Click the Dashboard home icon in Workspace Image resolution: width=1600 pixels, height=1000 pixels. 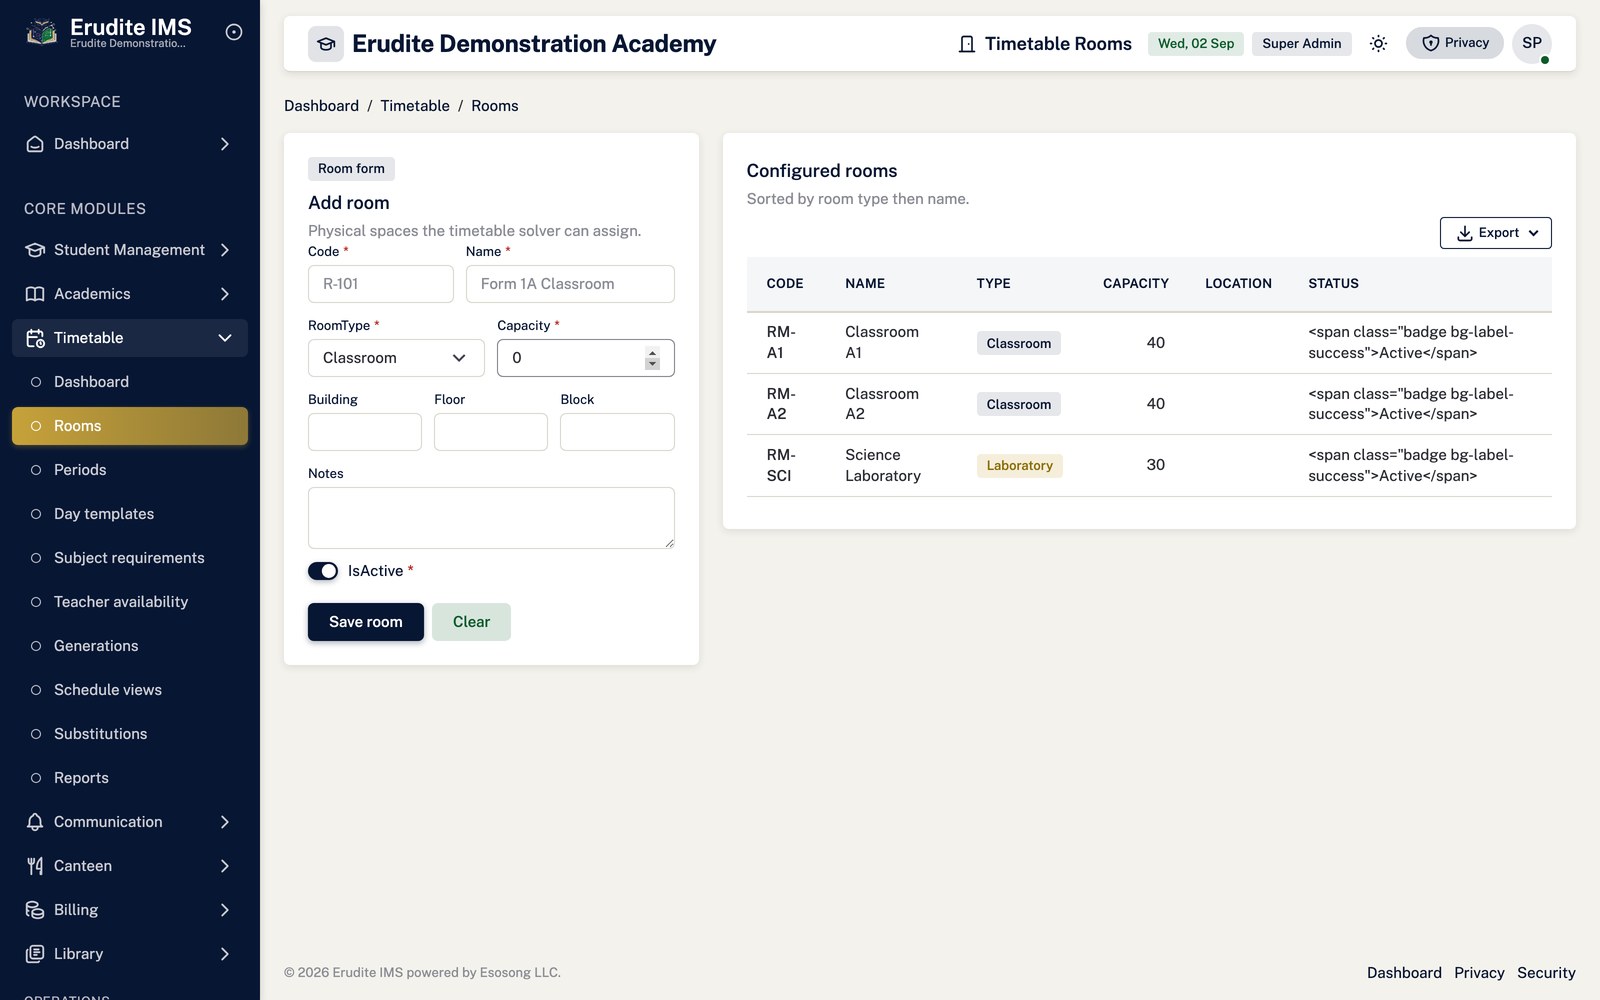pyautogui.click(x=35, y=144)
